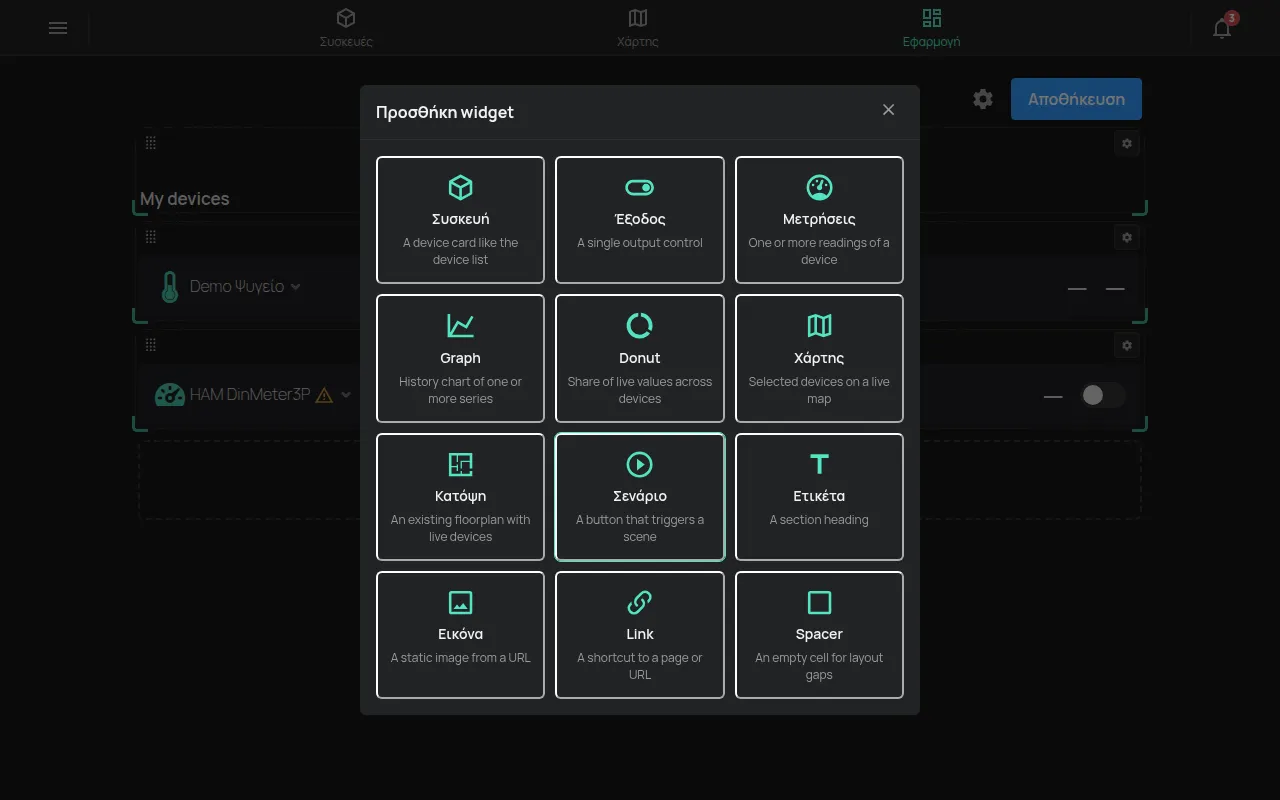Add the Μετρήσεις gauge widget
This screenshot has height=800, width=1280.
coord(819,219)
